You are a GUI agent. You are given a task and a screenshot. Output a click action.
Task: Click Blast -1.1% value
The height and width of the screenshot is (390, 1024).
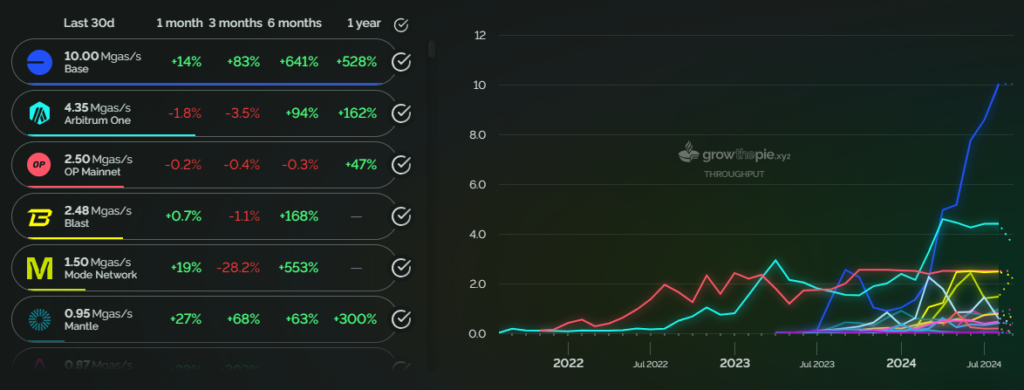(245, 216)
